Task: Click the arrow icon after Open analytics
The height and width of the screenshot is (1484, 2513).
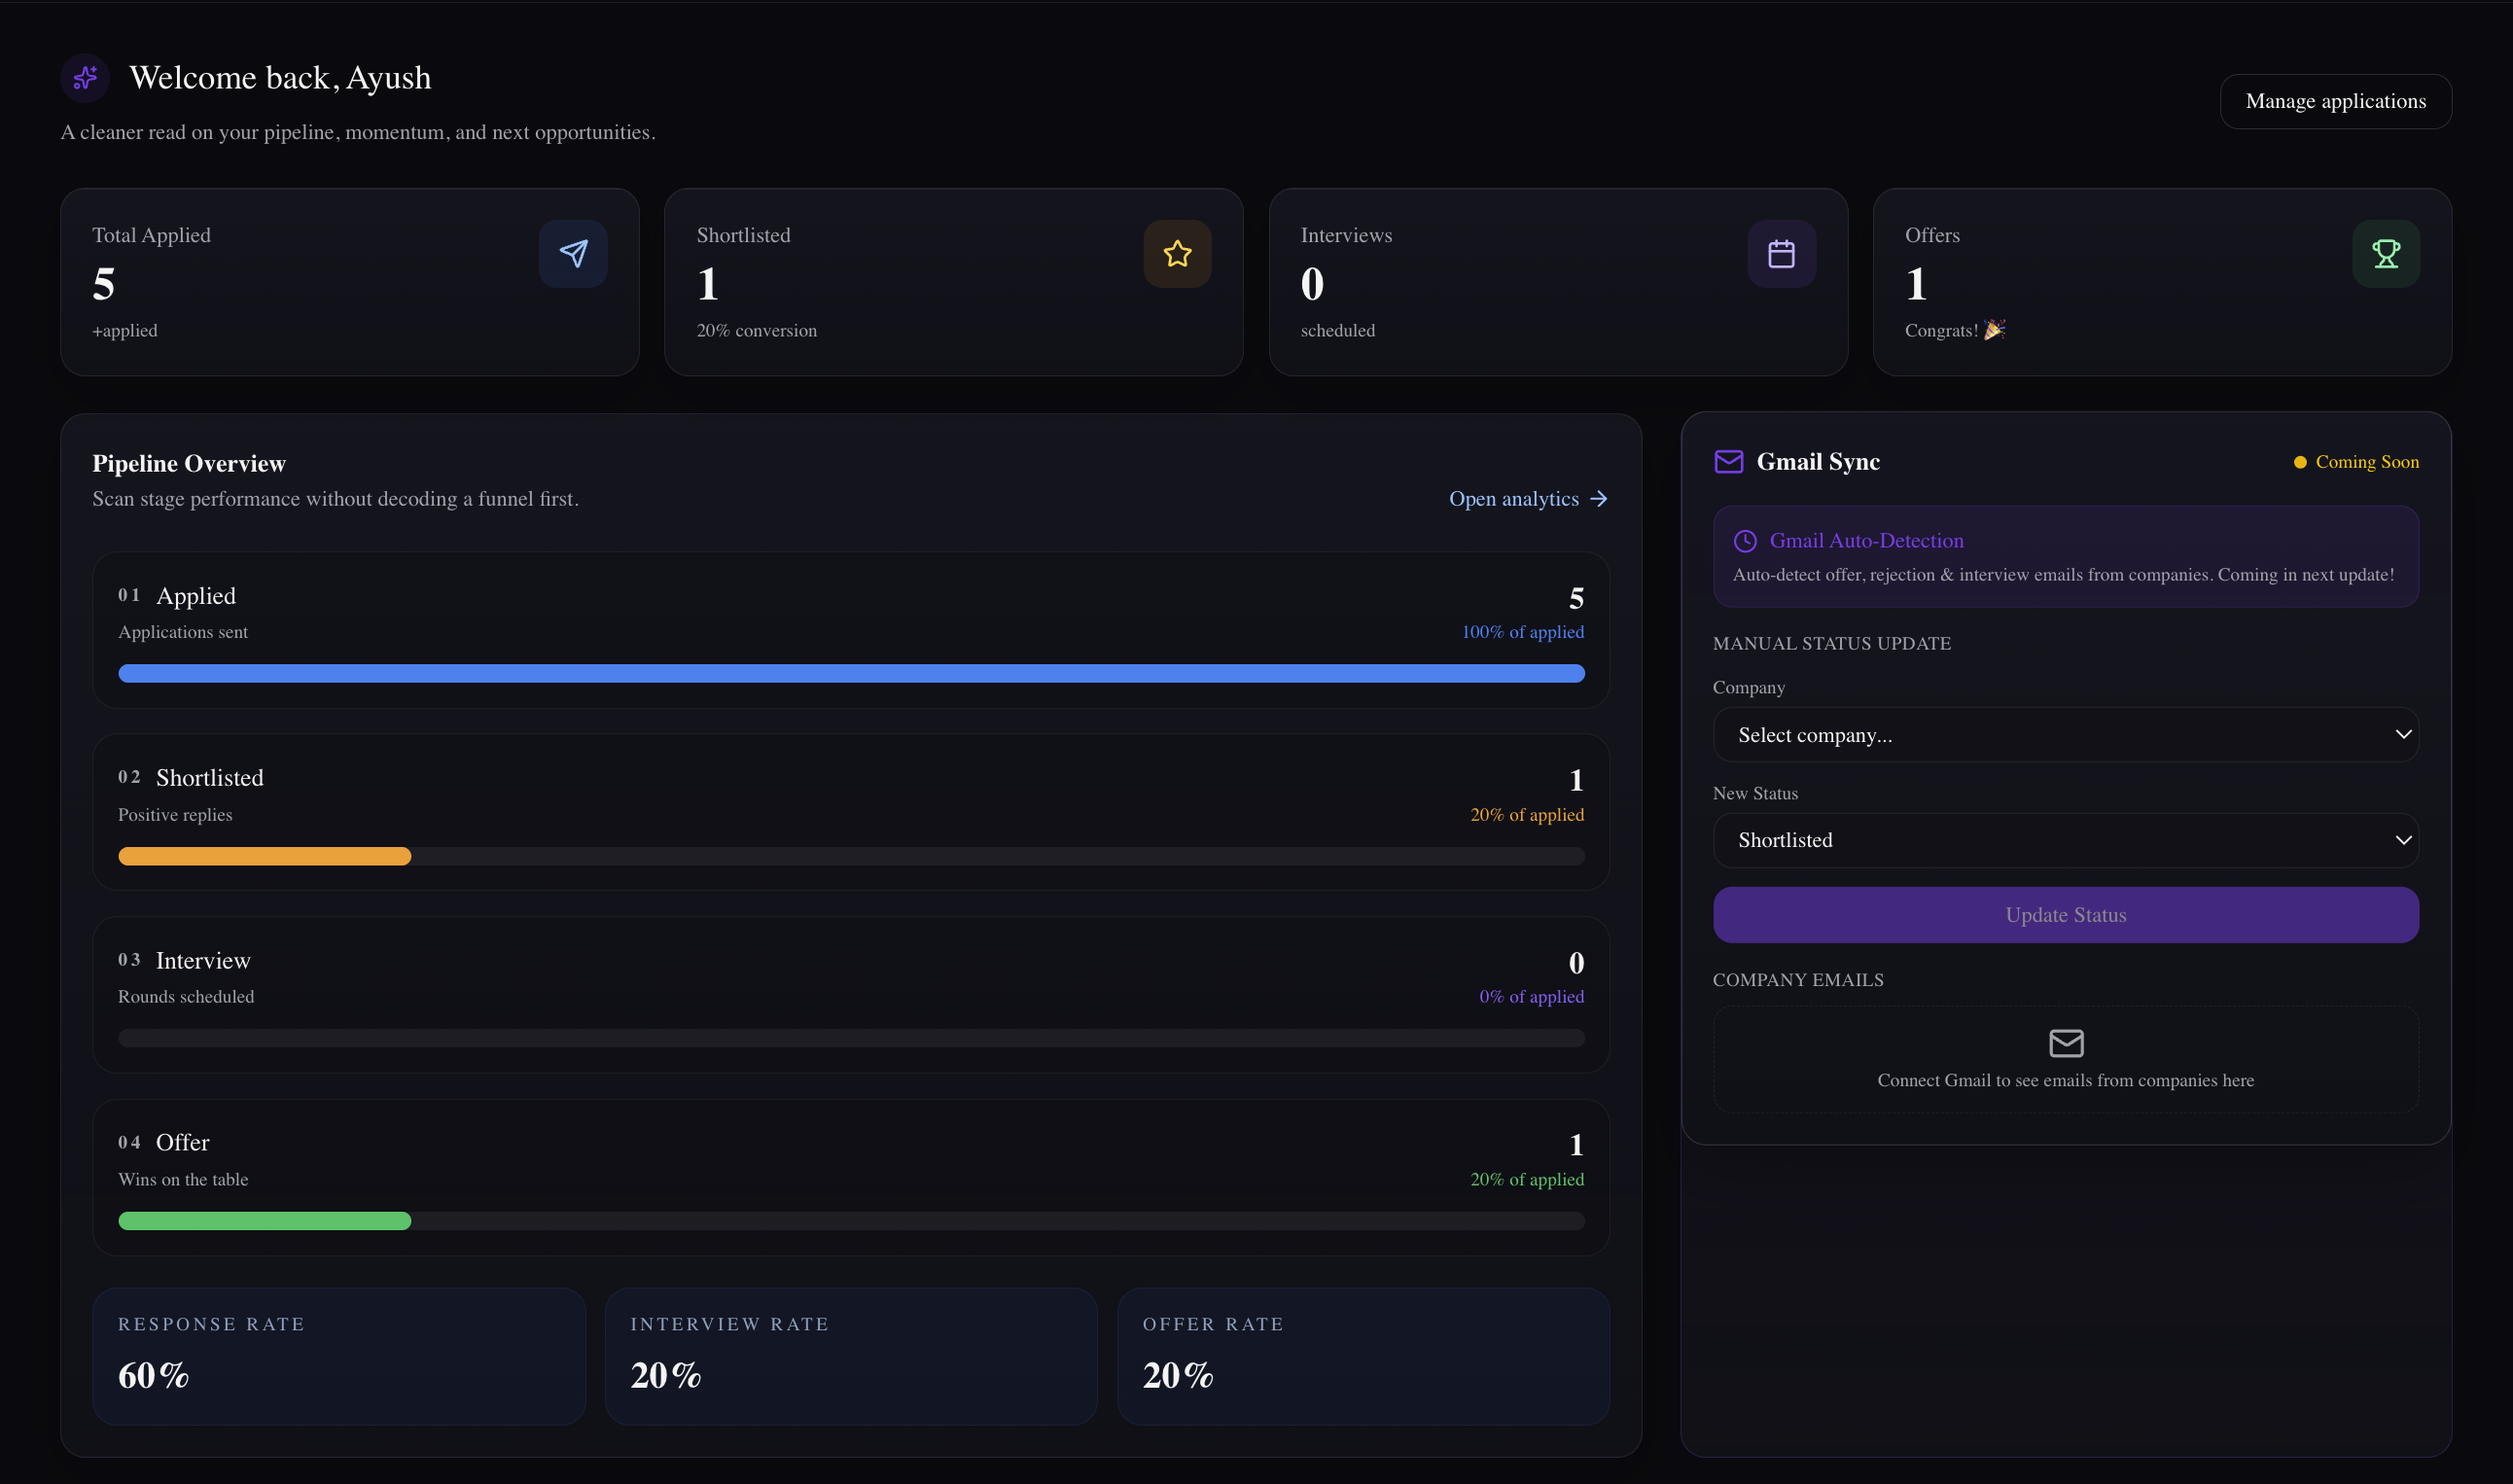Action: point(1598,499)
